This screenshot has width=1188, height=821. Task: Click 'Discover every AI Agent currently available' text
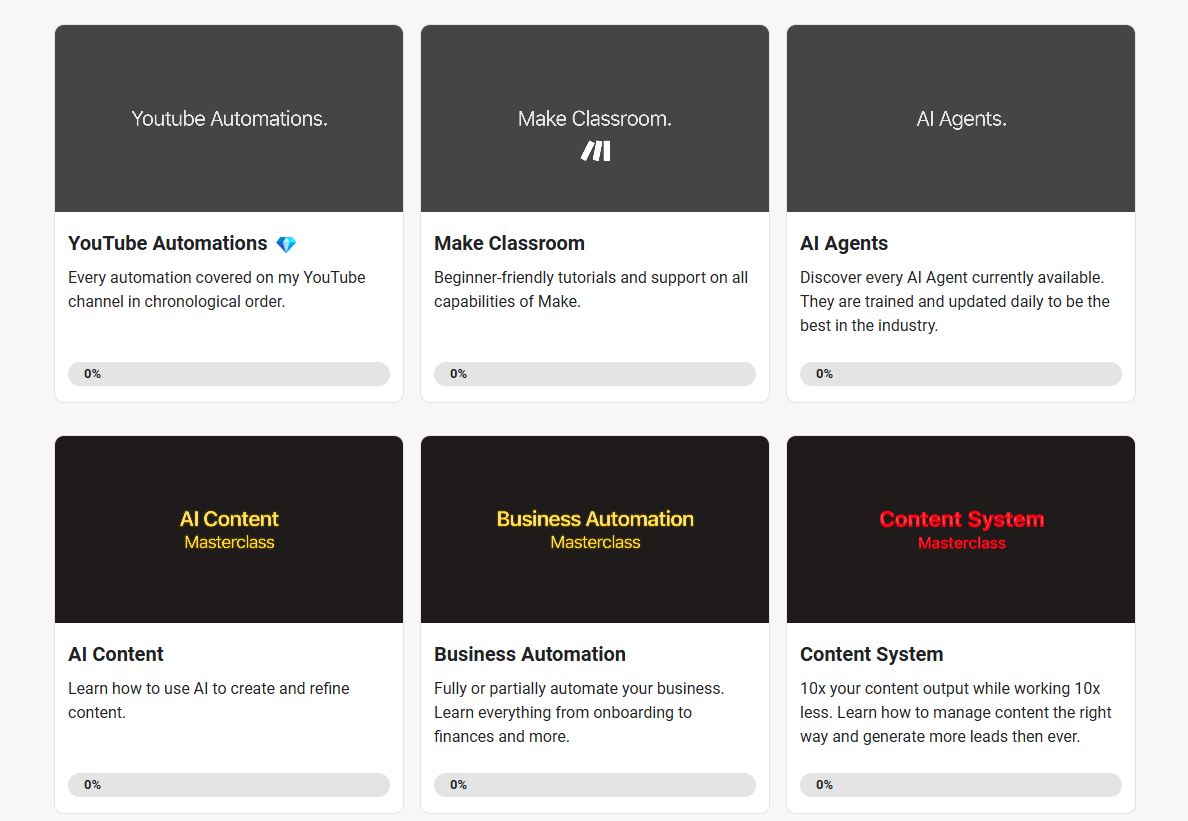[x=955, y=301]
